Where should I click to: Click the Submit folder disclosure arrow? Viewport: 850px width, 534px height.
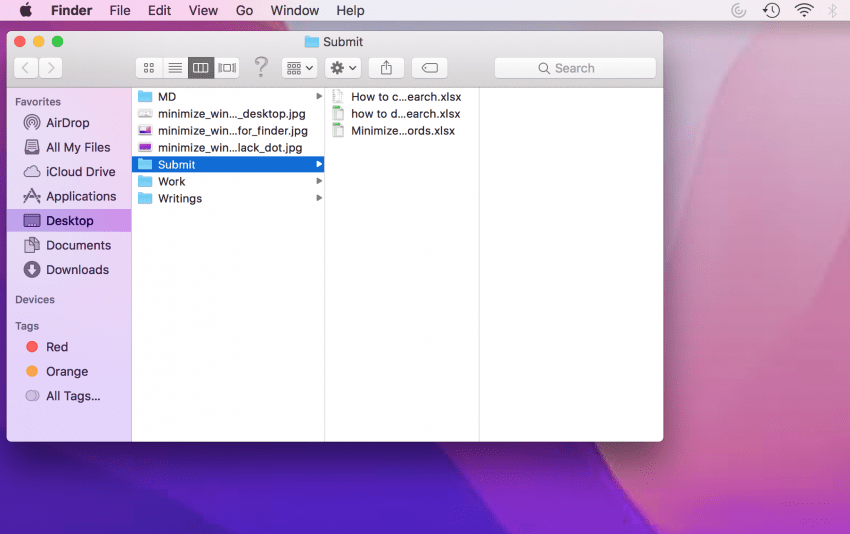pos(319,164)
